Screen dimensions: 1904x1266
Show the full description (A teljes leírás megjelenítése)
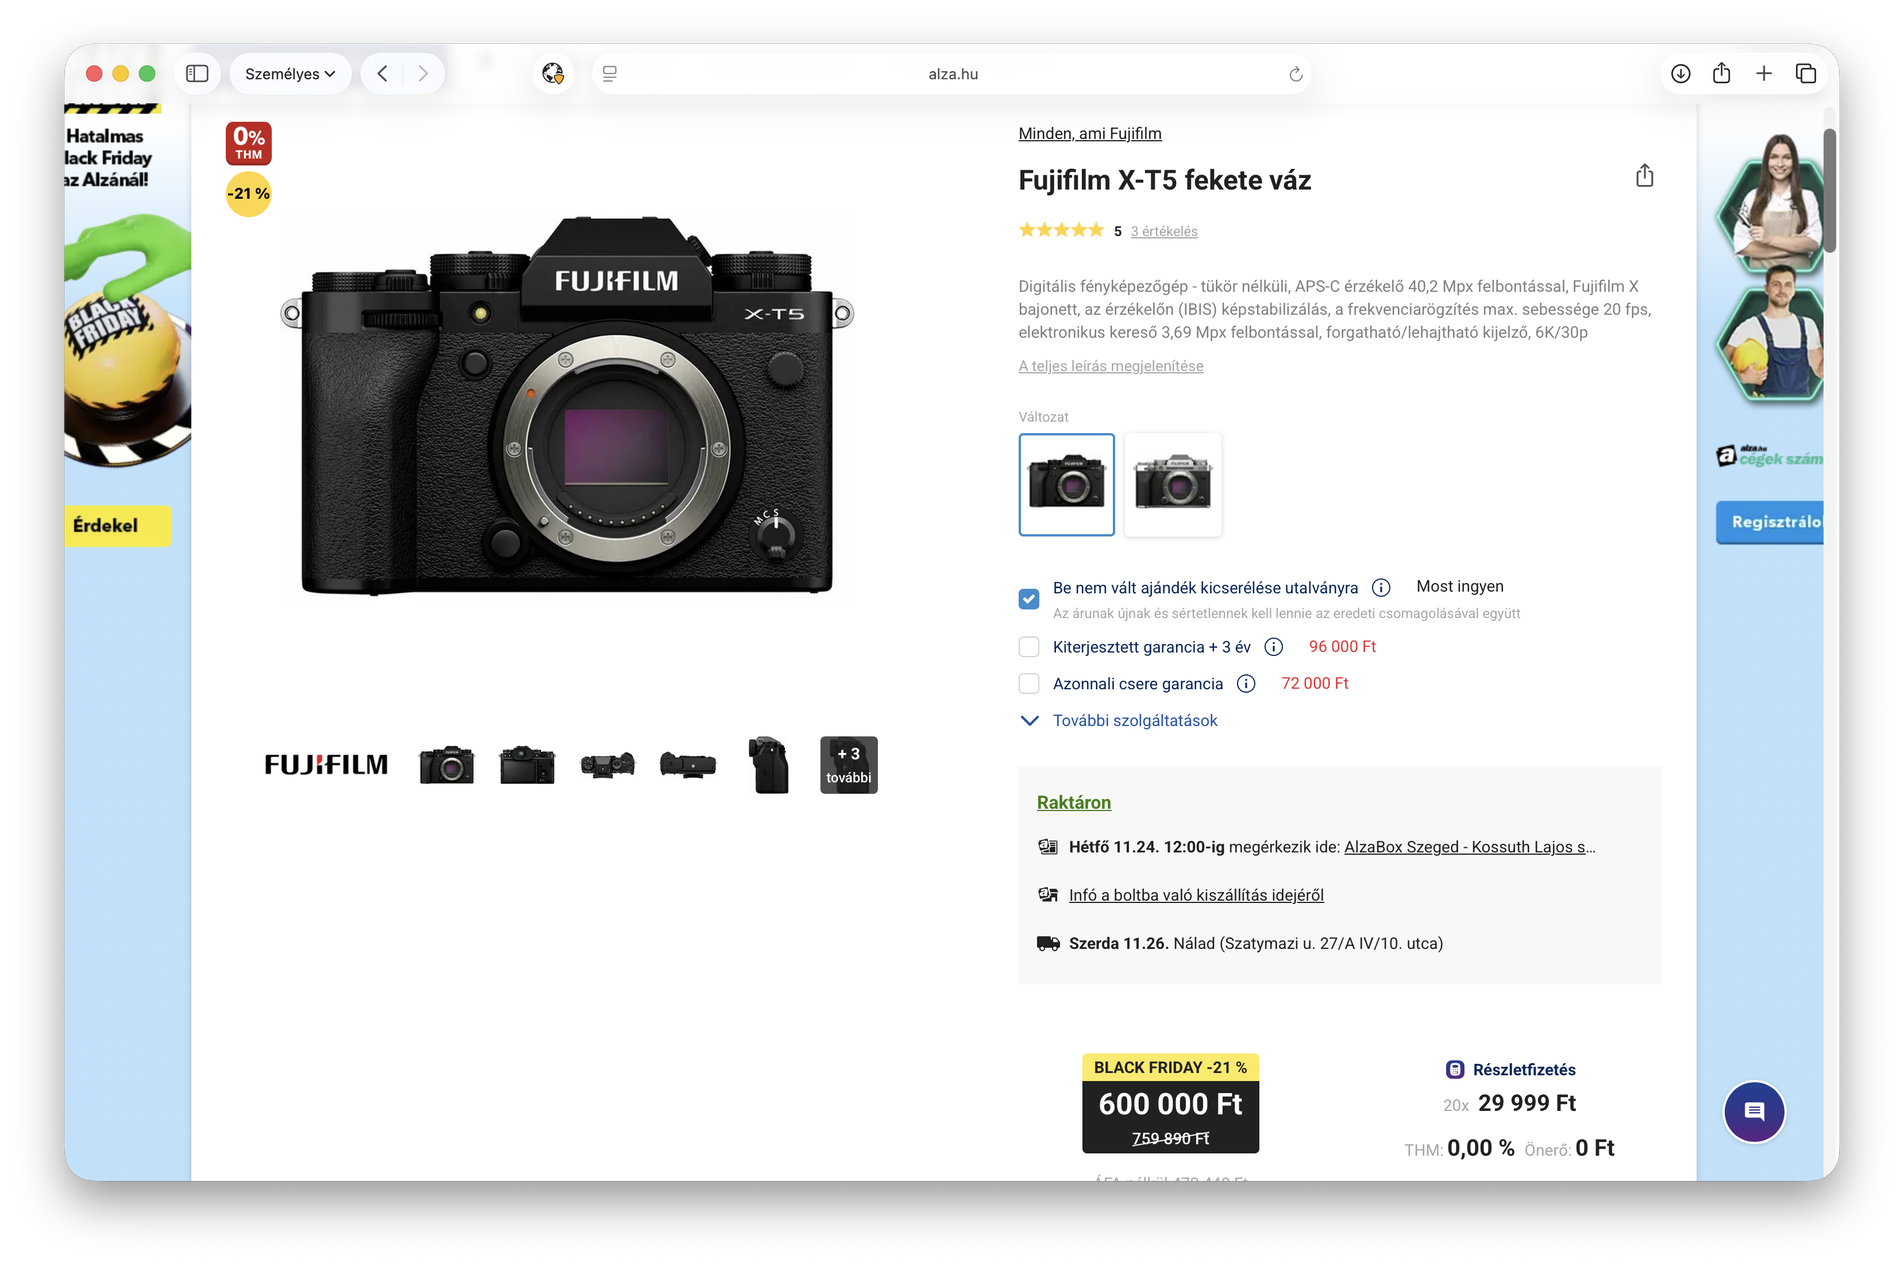tap(1111, 367)
